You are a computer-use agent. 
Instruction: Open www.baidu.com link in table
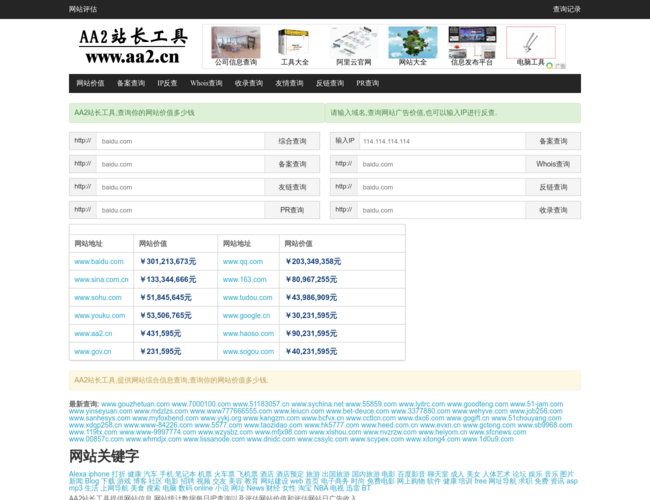(x=99, y=262)
